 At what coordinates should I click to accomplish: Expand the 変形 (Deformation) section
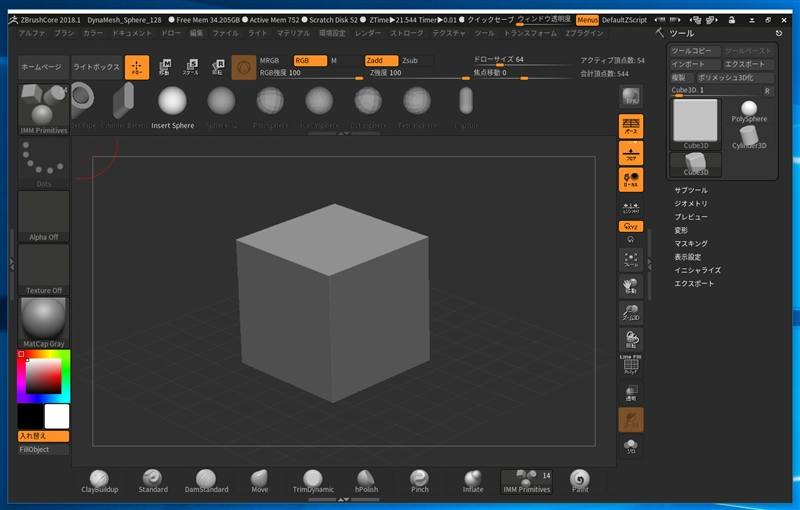tap(681, 230)
